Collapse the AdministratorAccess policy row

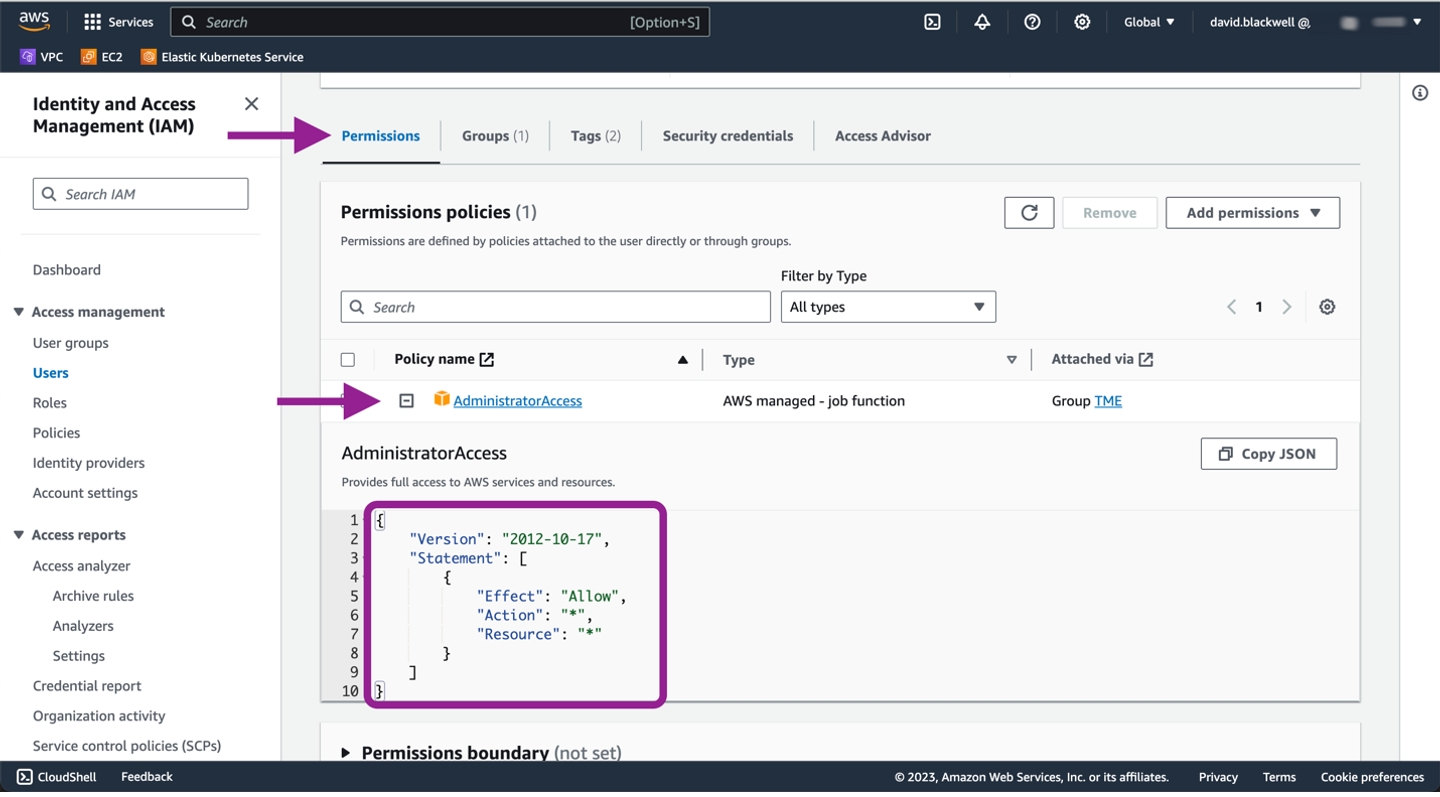point(406,401)
